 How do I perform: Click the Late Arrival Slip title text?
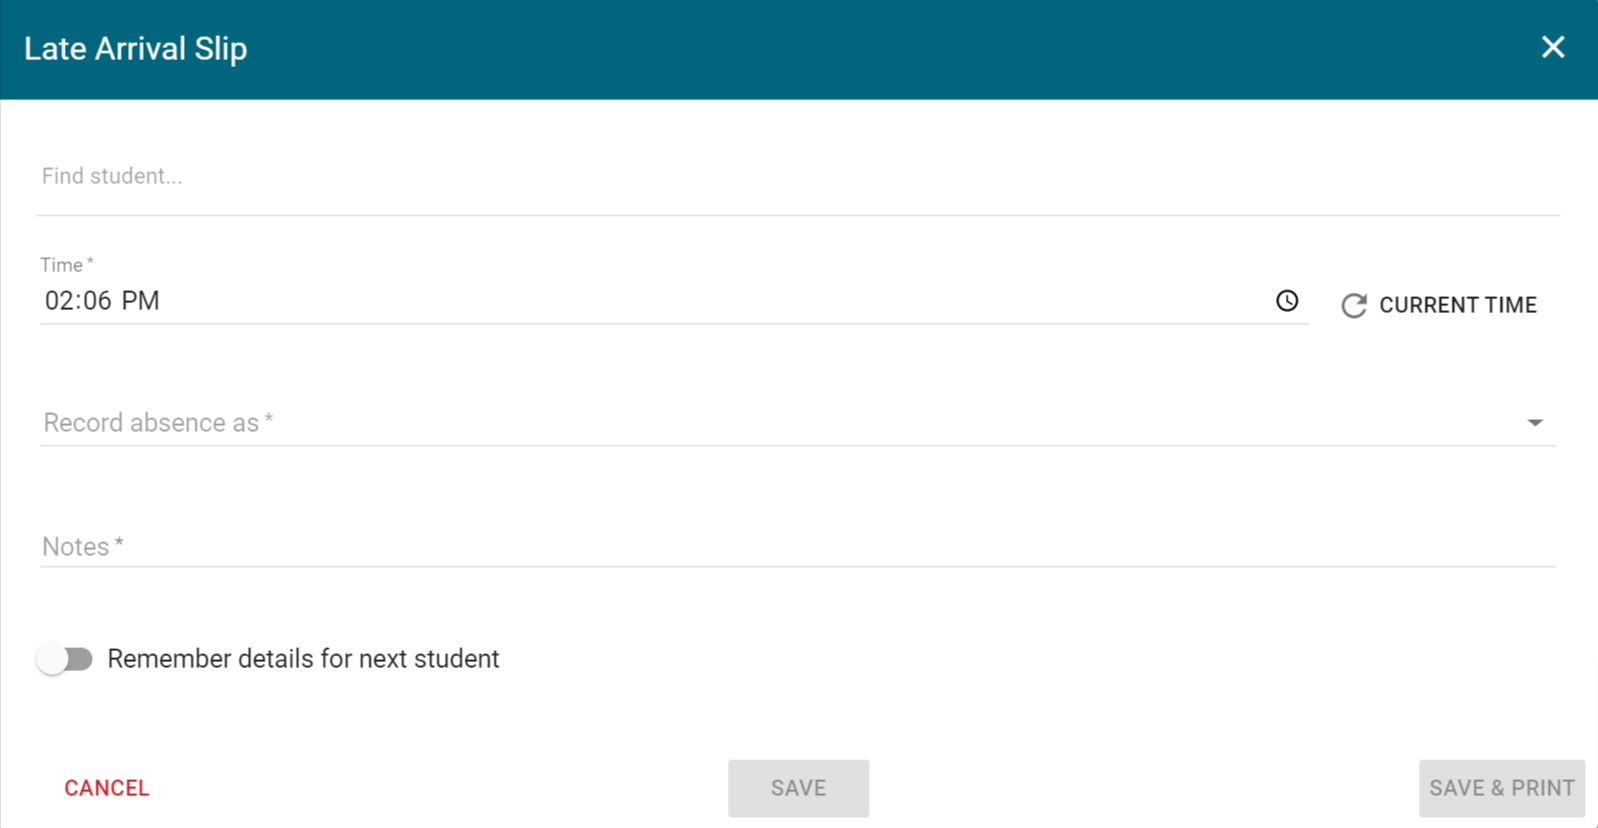(x=135, y=49)
